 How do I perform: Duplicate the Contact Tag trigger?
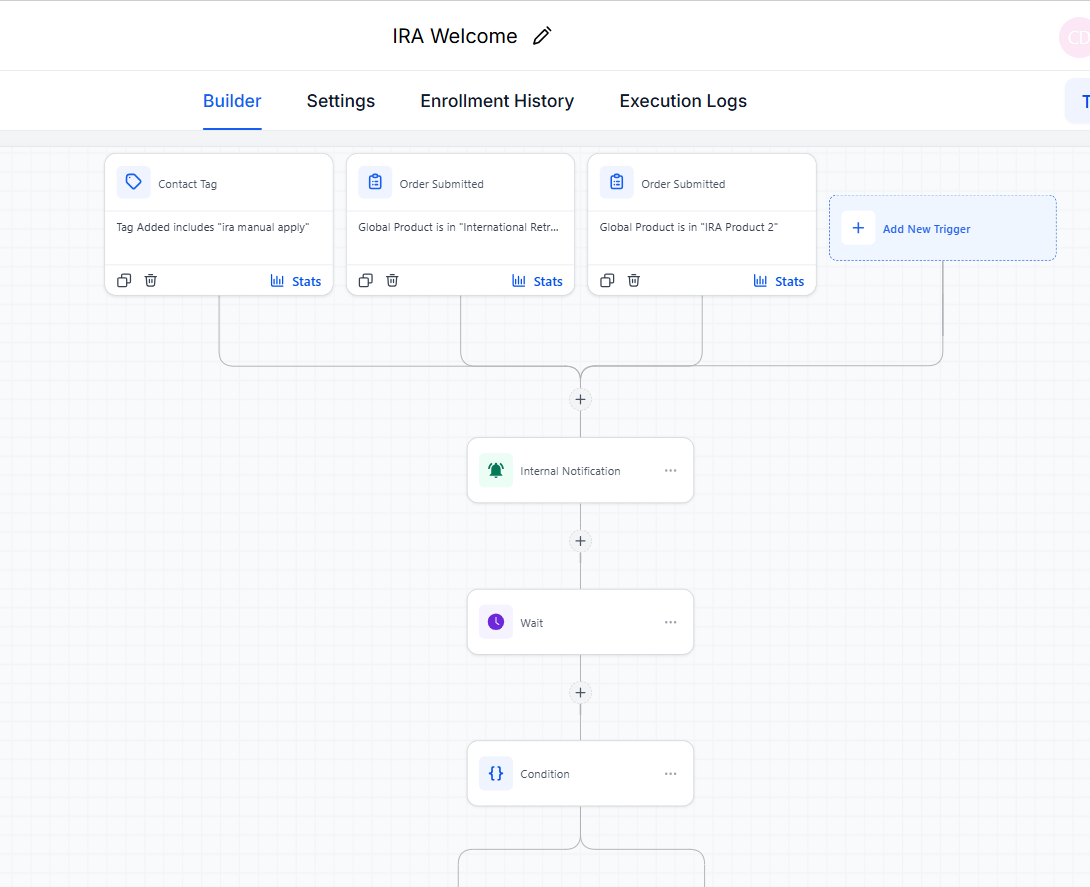tap(124, 280)
